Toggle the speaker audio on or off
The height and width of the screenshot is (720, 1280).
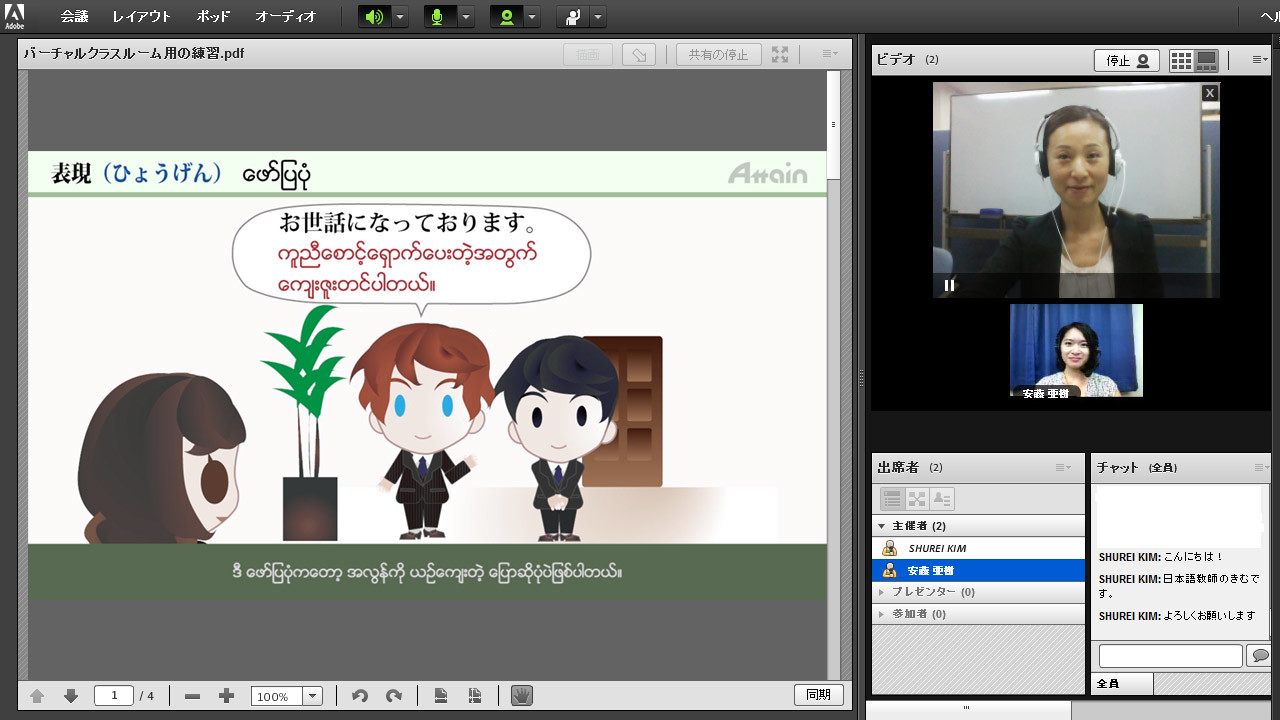tap(374, 17)
